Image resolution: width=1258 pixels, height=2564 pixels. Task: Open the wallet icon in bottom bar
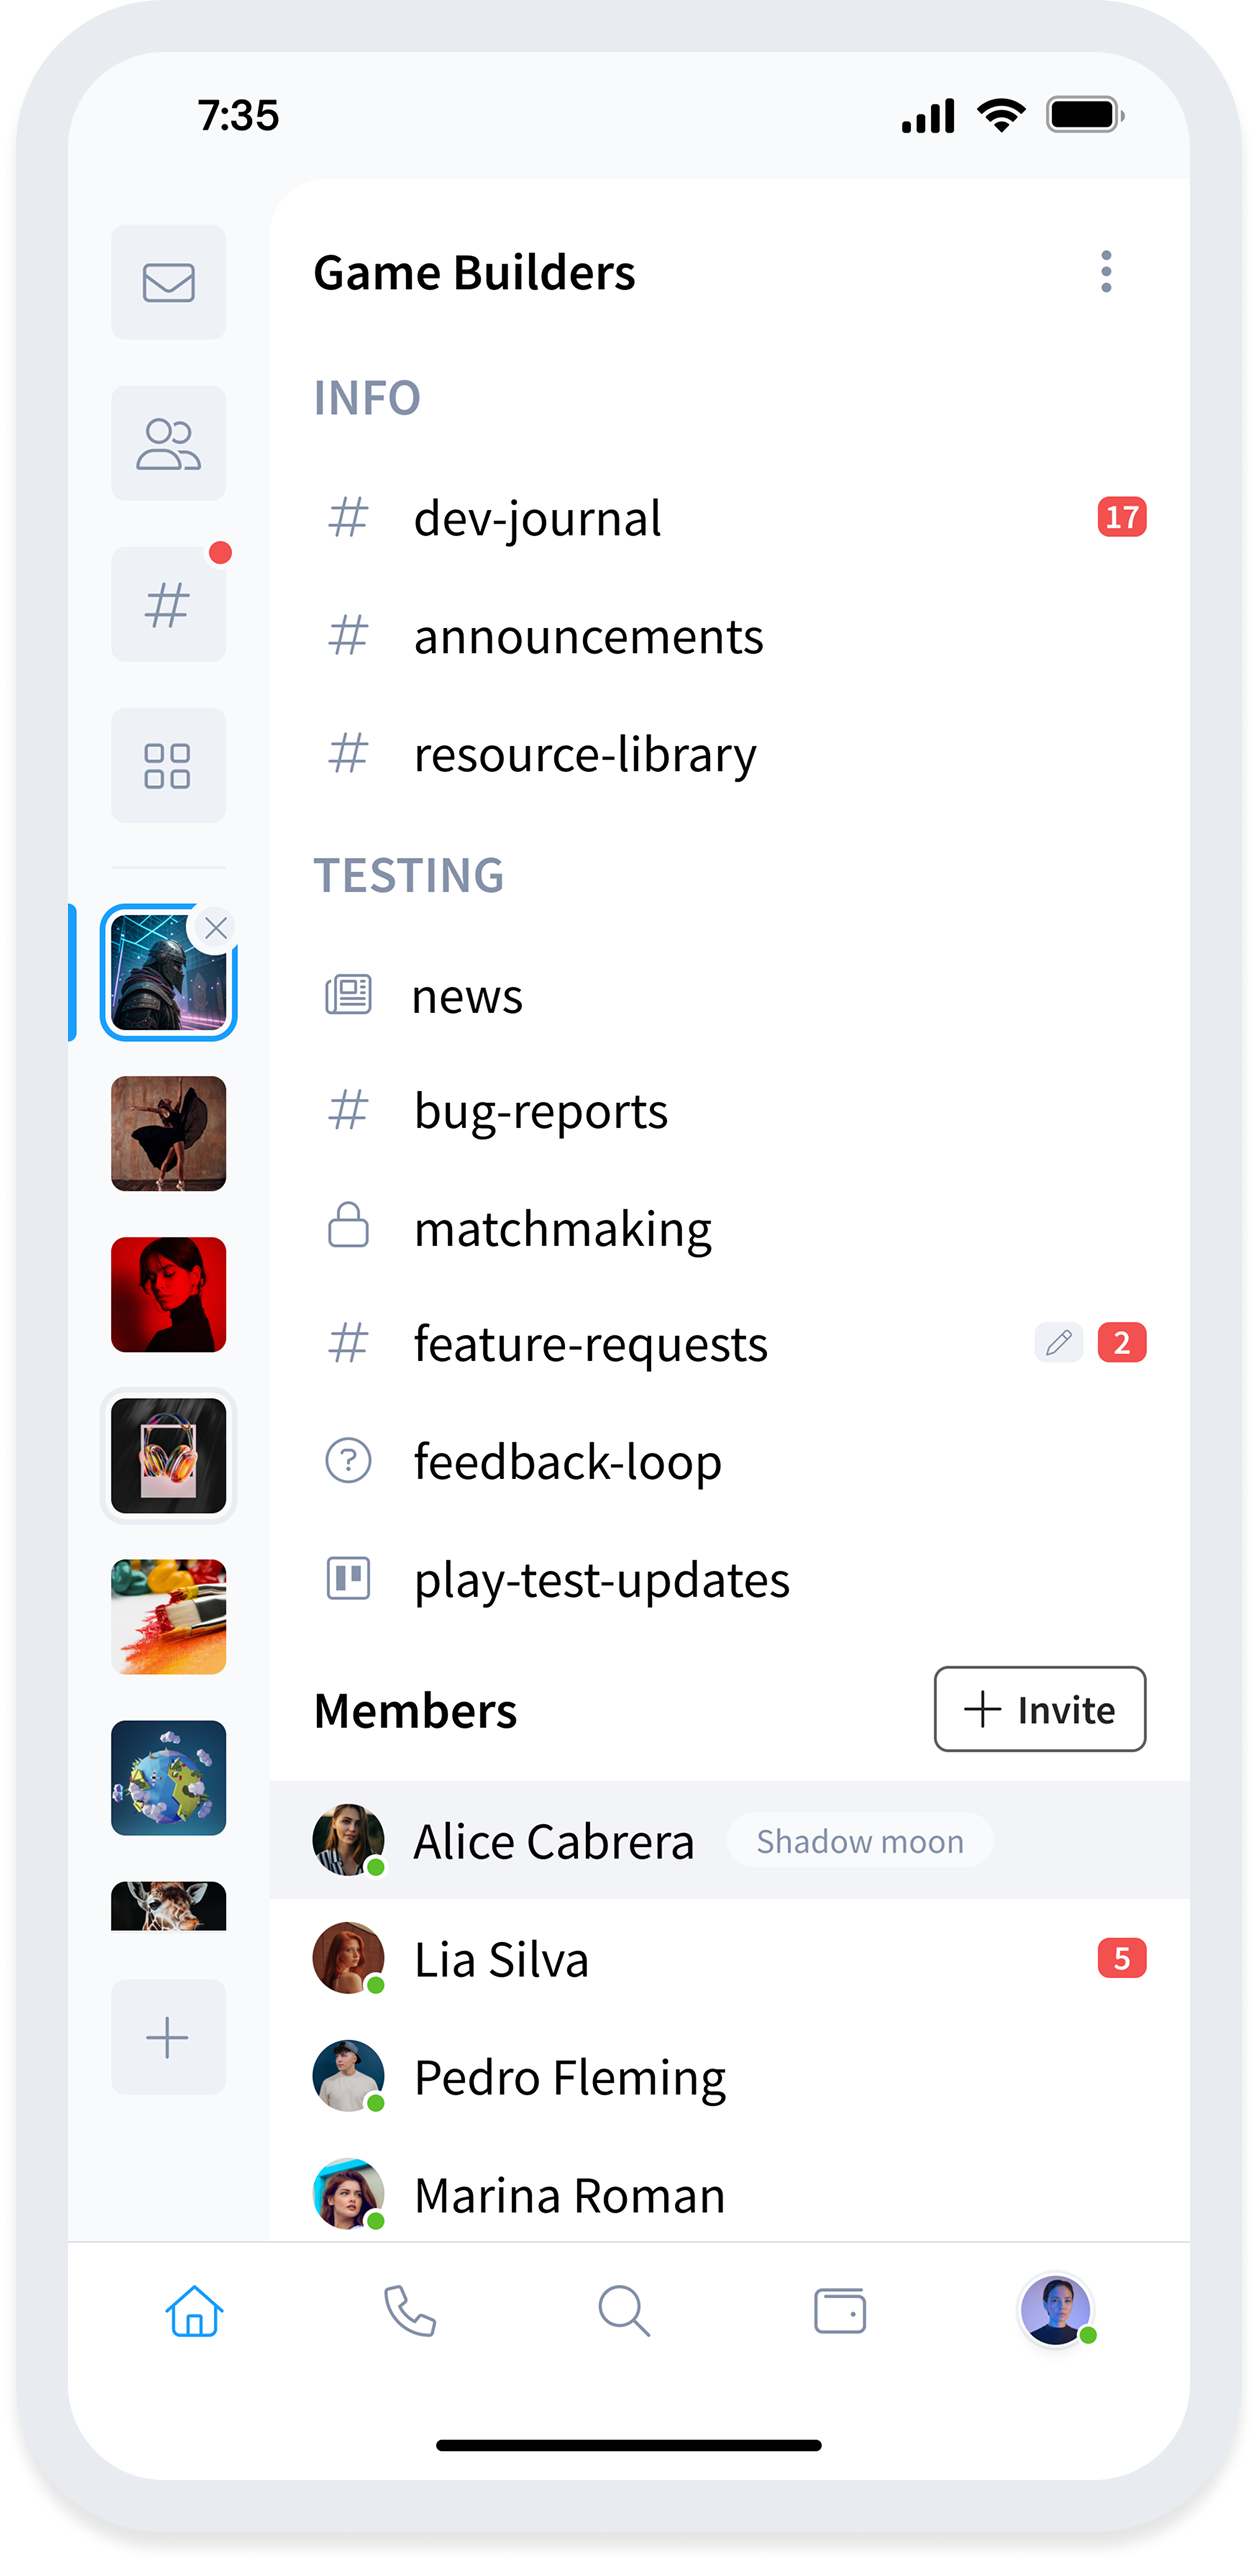[x=840, y=2310]
